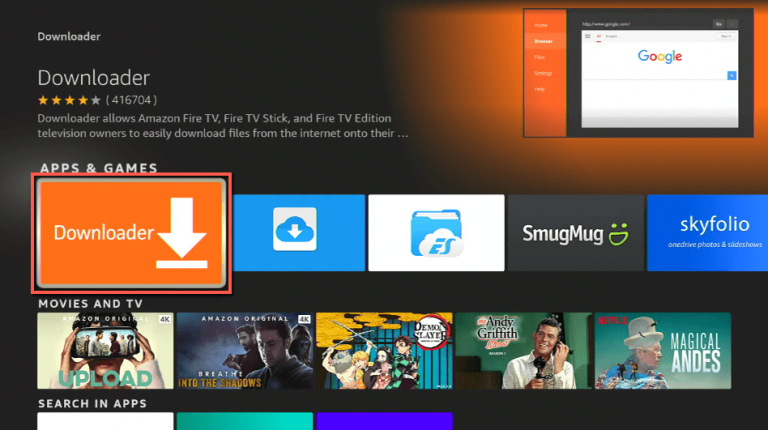Select the white tile under Search in Apps
Image resolution: width=768 pixels, height=430 pixels.
[x=105, y=421]
